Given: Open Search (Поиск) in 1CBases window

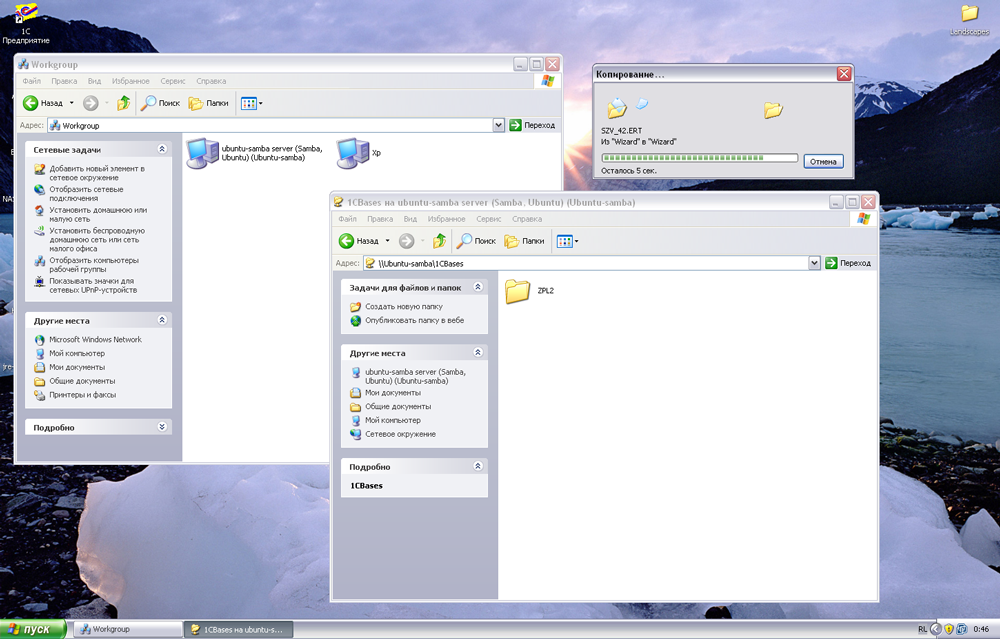Looking at the screenshot, I should point(476,240).
